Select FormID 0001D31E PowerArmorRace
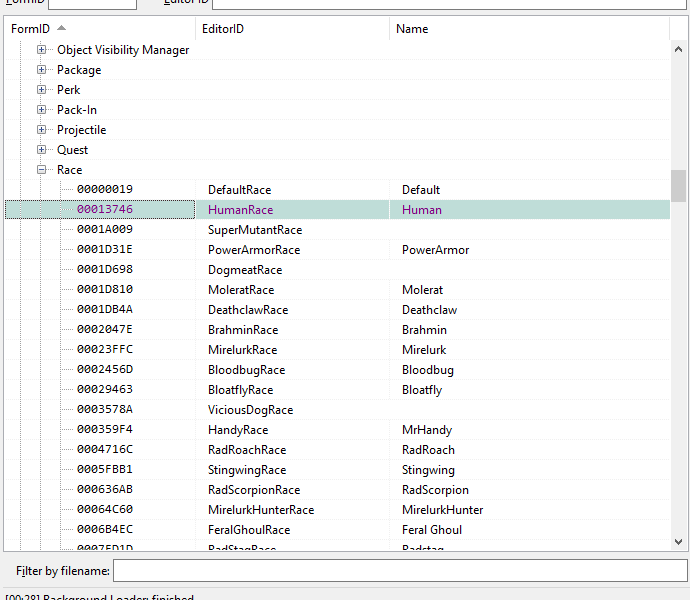This screenshot has width=690, height=600. [x=254, y=250]
